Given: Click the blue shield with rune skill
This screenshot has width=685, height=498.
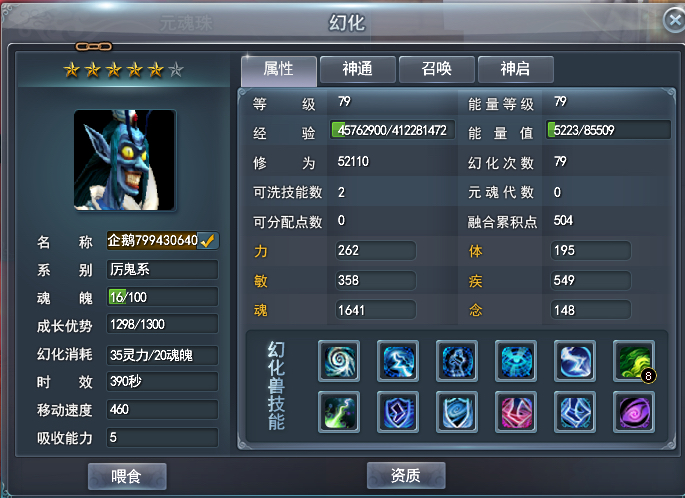Looking at the screenshot, I should pos(398,412).
